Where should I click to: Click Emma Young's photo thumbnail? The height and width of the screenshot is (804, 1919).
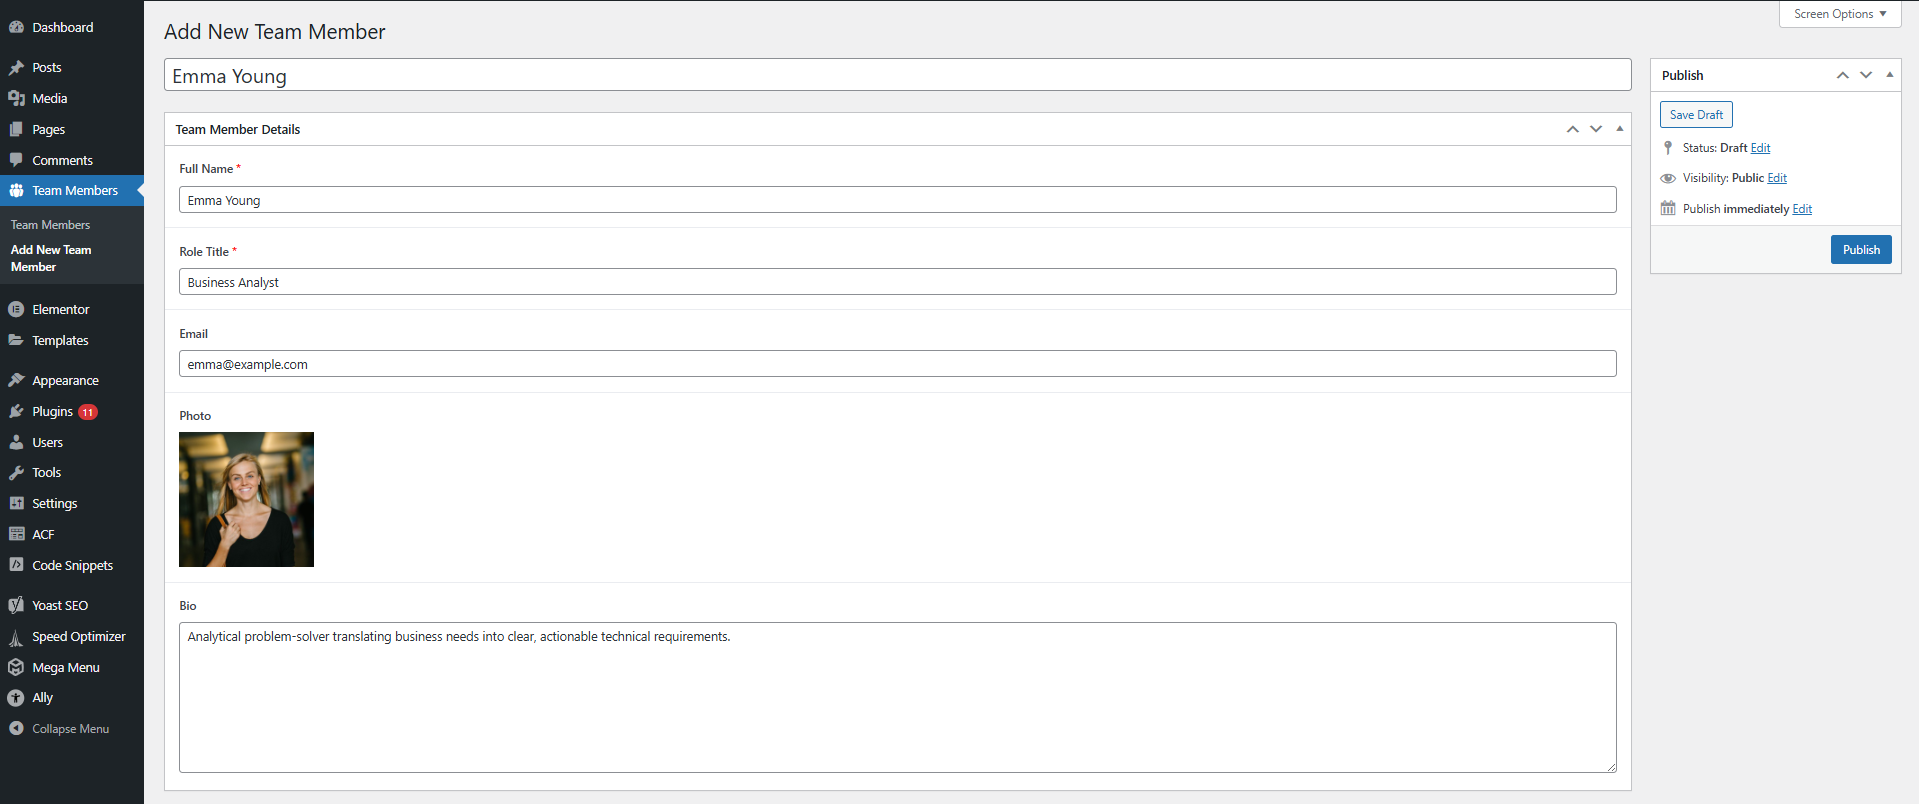246,499
